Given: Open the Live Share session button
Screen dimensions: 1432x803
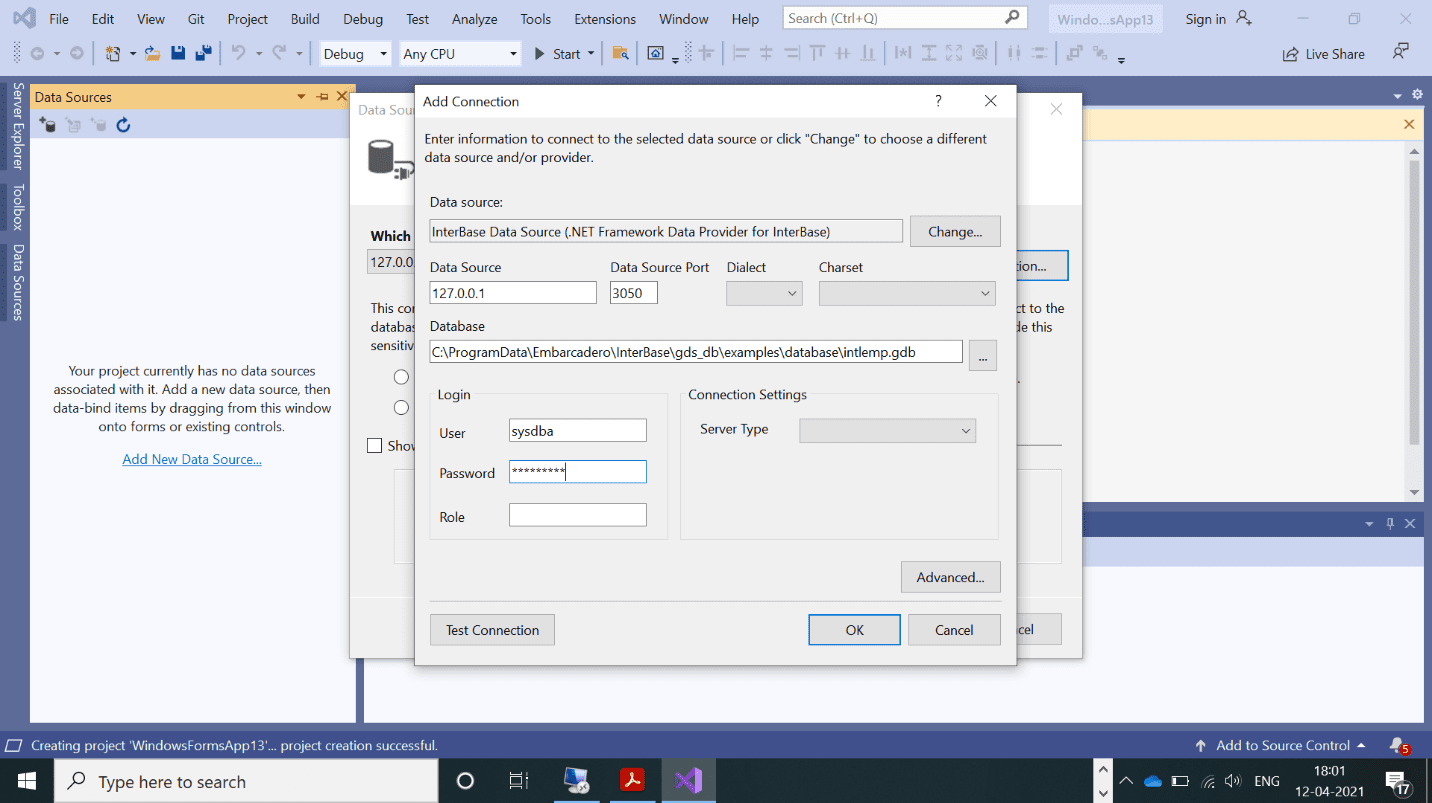Looking at the screenshot, I should [x=1323, y=54].
